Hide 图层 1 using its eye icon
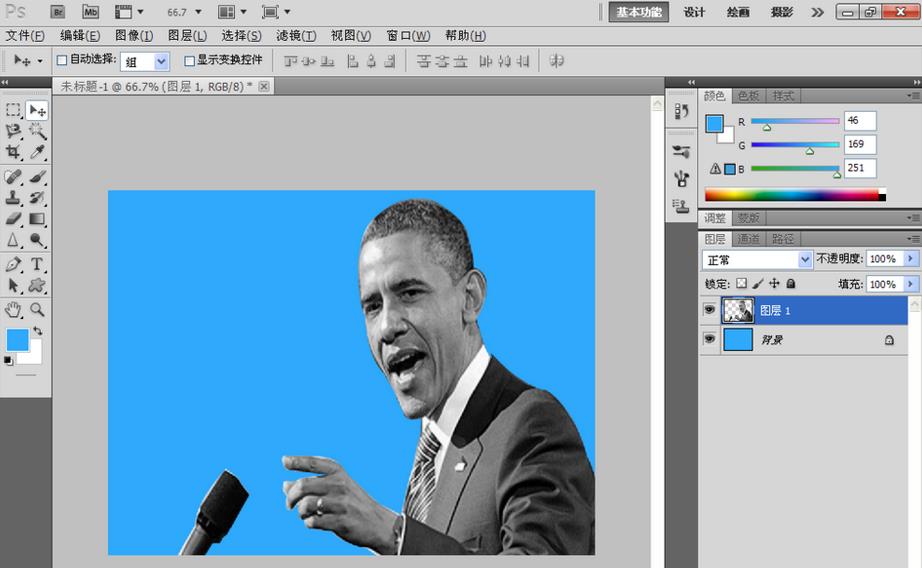 click(x=709, y=311)
